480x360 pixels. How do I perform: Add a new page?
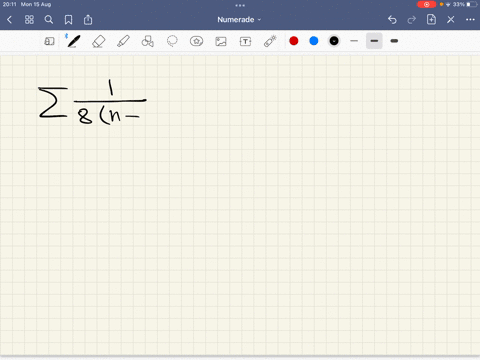[x=431, y=19]
